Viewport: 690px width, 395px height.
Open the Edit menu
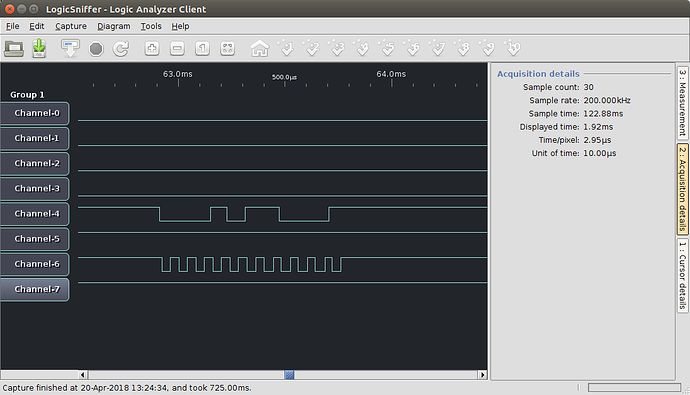[x=37, y=26]
